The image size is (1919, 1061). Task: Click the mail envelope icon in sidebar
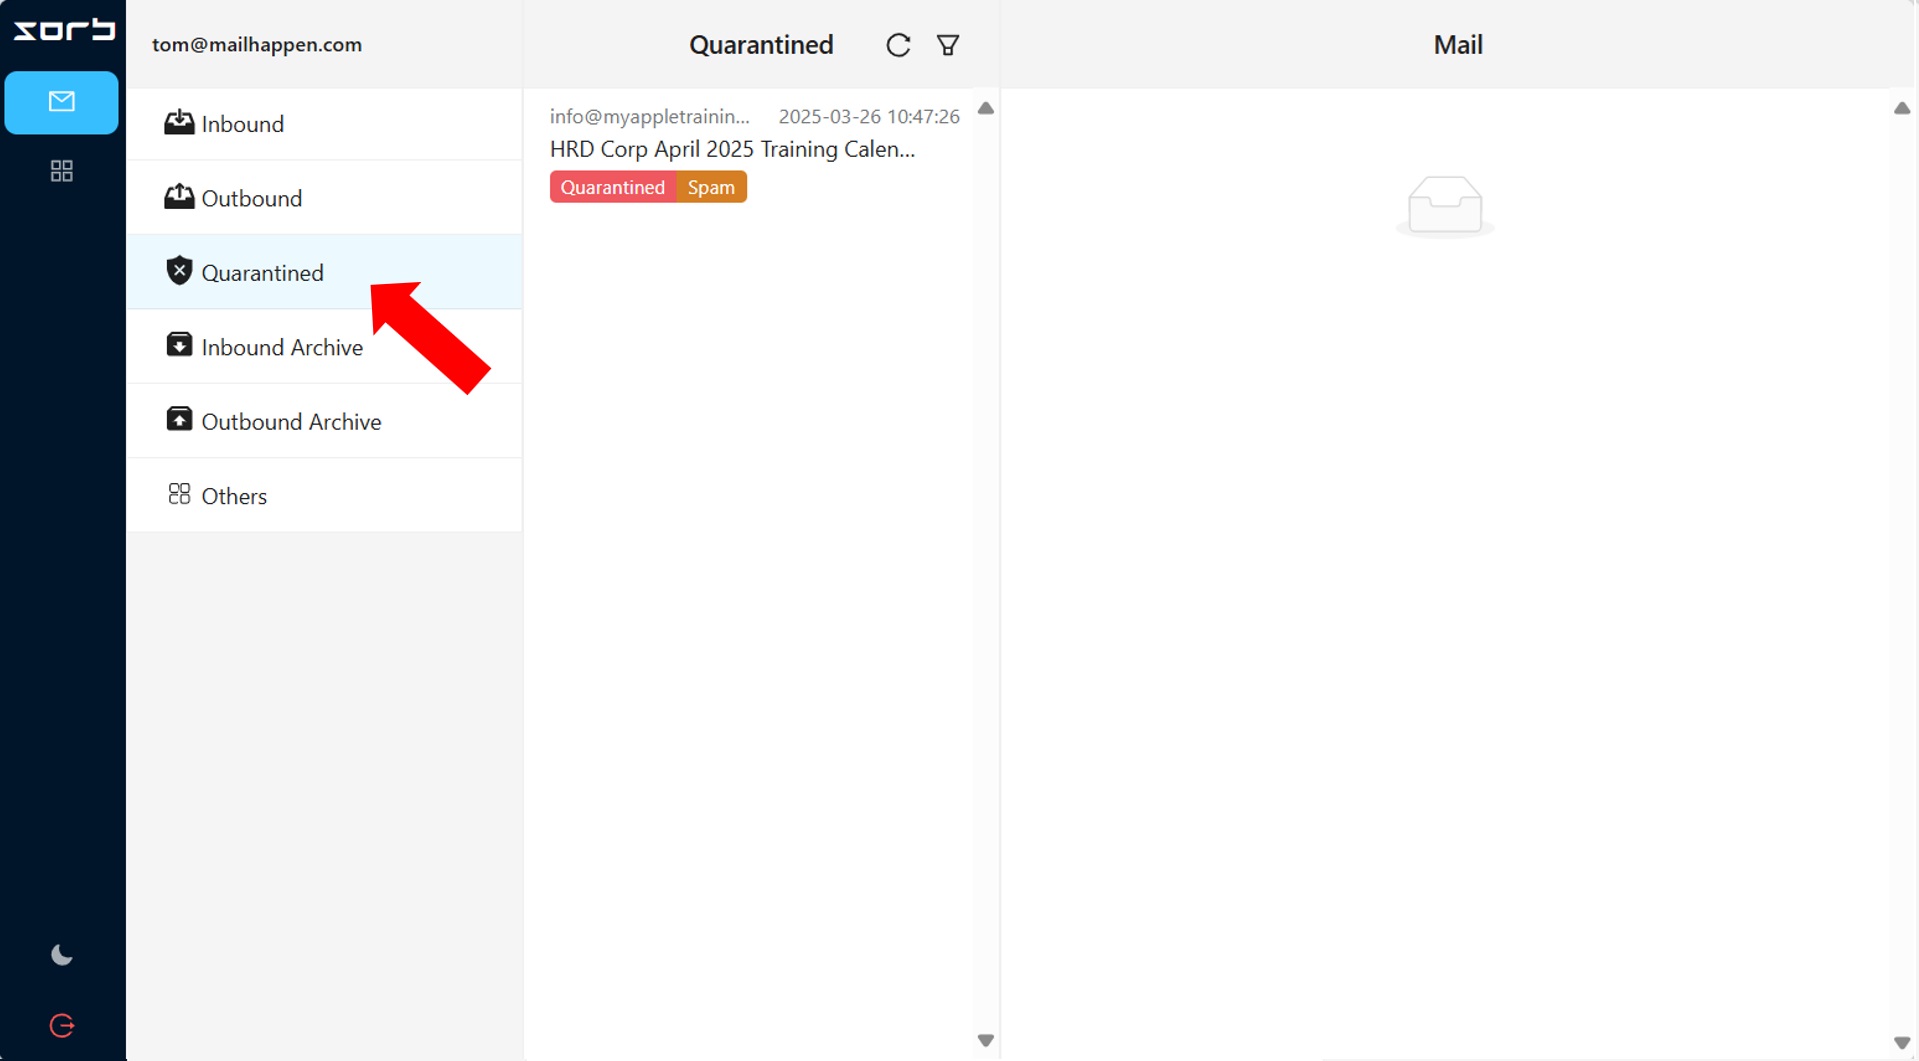point(61,102)
